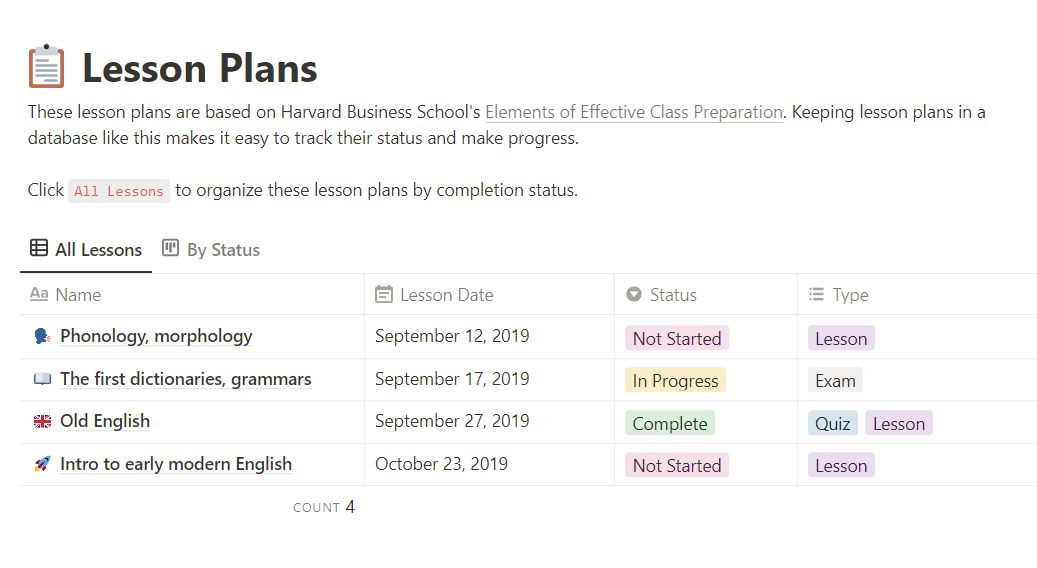Click the rocket icon for early modern English
This screenshot has height=568, width=1037.
[42, 465]
